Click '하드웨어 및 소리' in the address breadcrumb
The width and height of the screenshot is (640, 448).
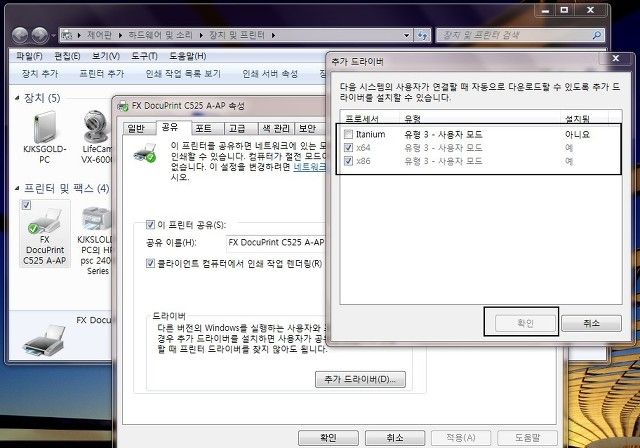pos(160,35)
